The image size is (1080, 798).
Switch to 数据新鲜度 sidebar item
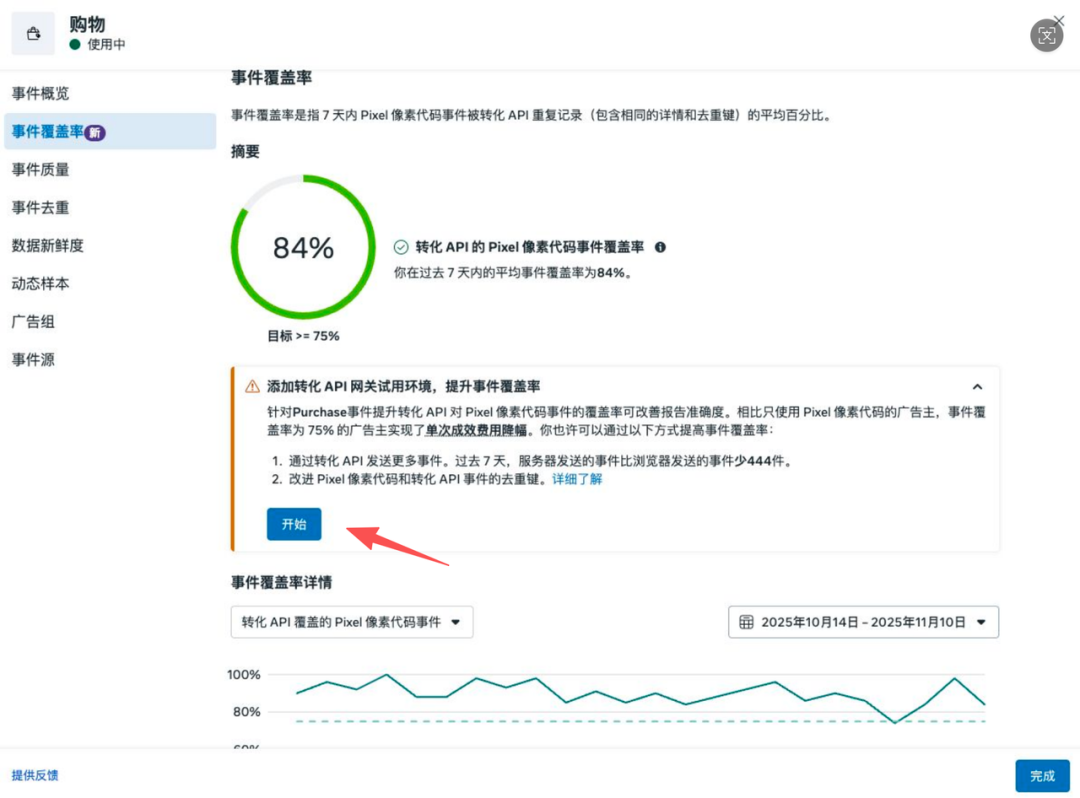[x=47, y=246]
